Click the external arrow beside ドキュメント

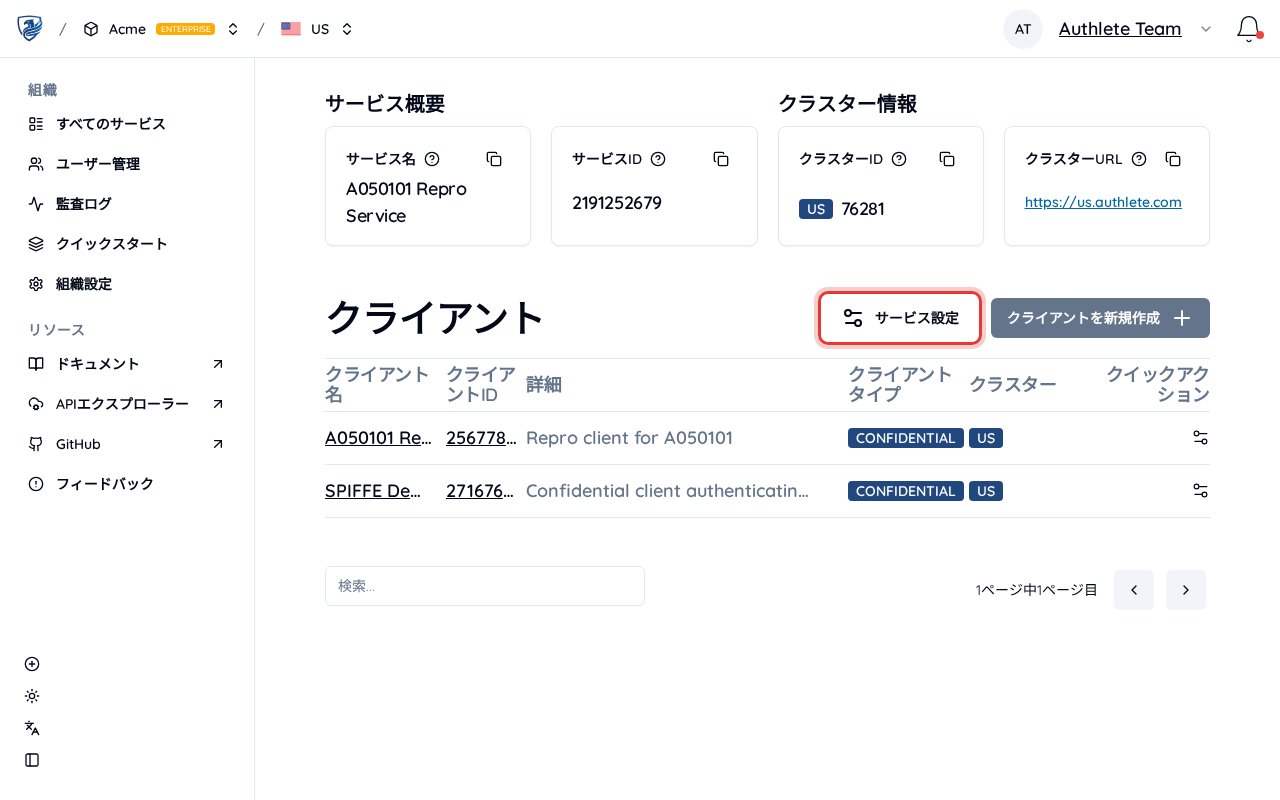pyautogui.click(x=218, y=364)
